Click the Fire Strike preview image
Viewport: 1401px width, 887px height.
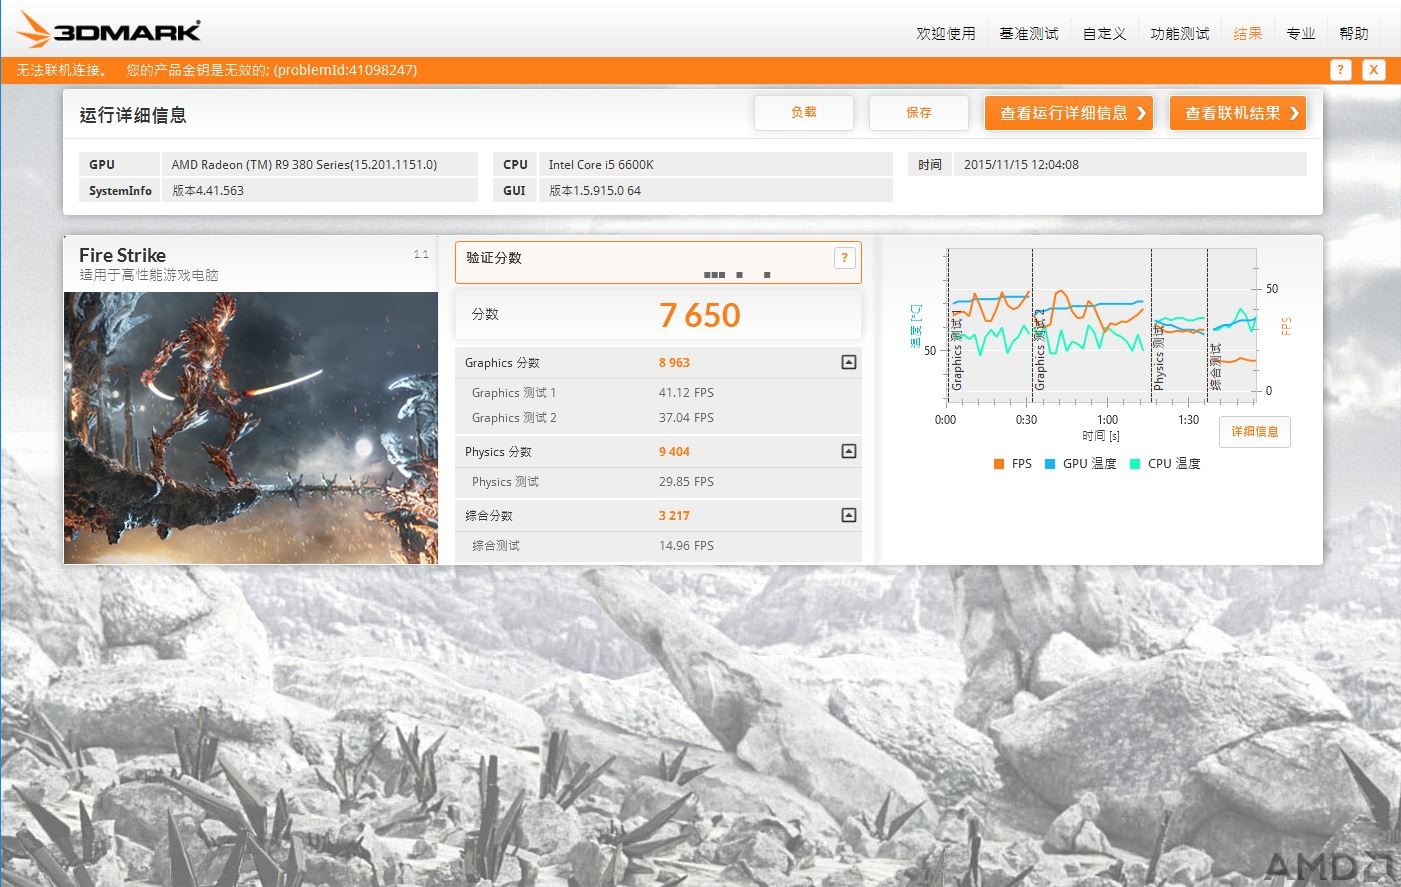coord(251,428)
